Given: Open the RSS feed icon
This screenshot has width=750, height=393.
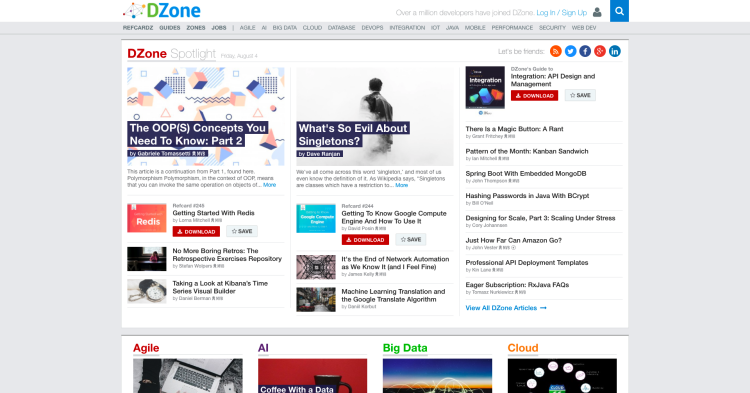Looking at the screenshot, I should click(x=555, y=51).
